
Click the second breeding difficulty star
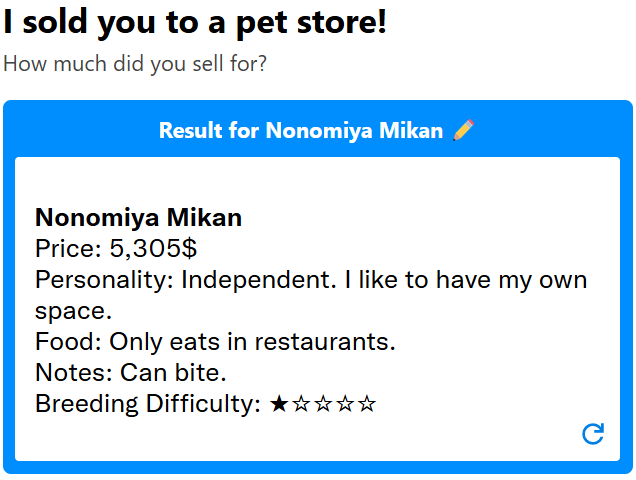pos(301,404)
